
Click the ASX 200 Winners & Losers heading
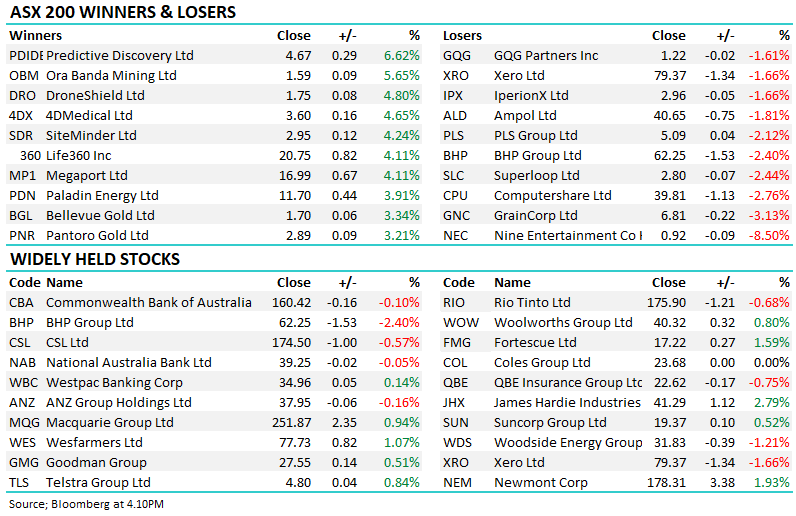pos(123,12)
